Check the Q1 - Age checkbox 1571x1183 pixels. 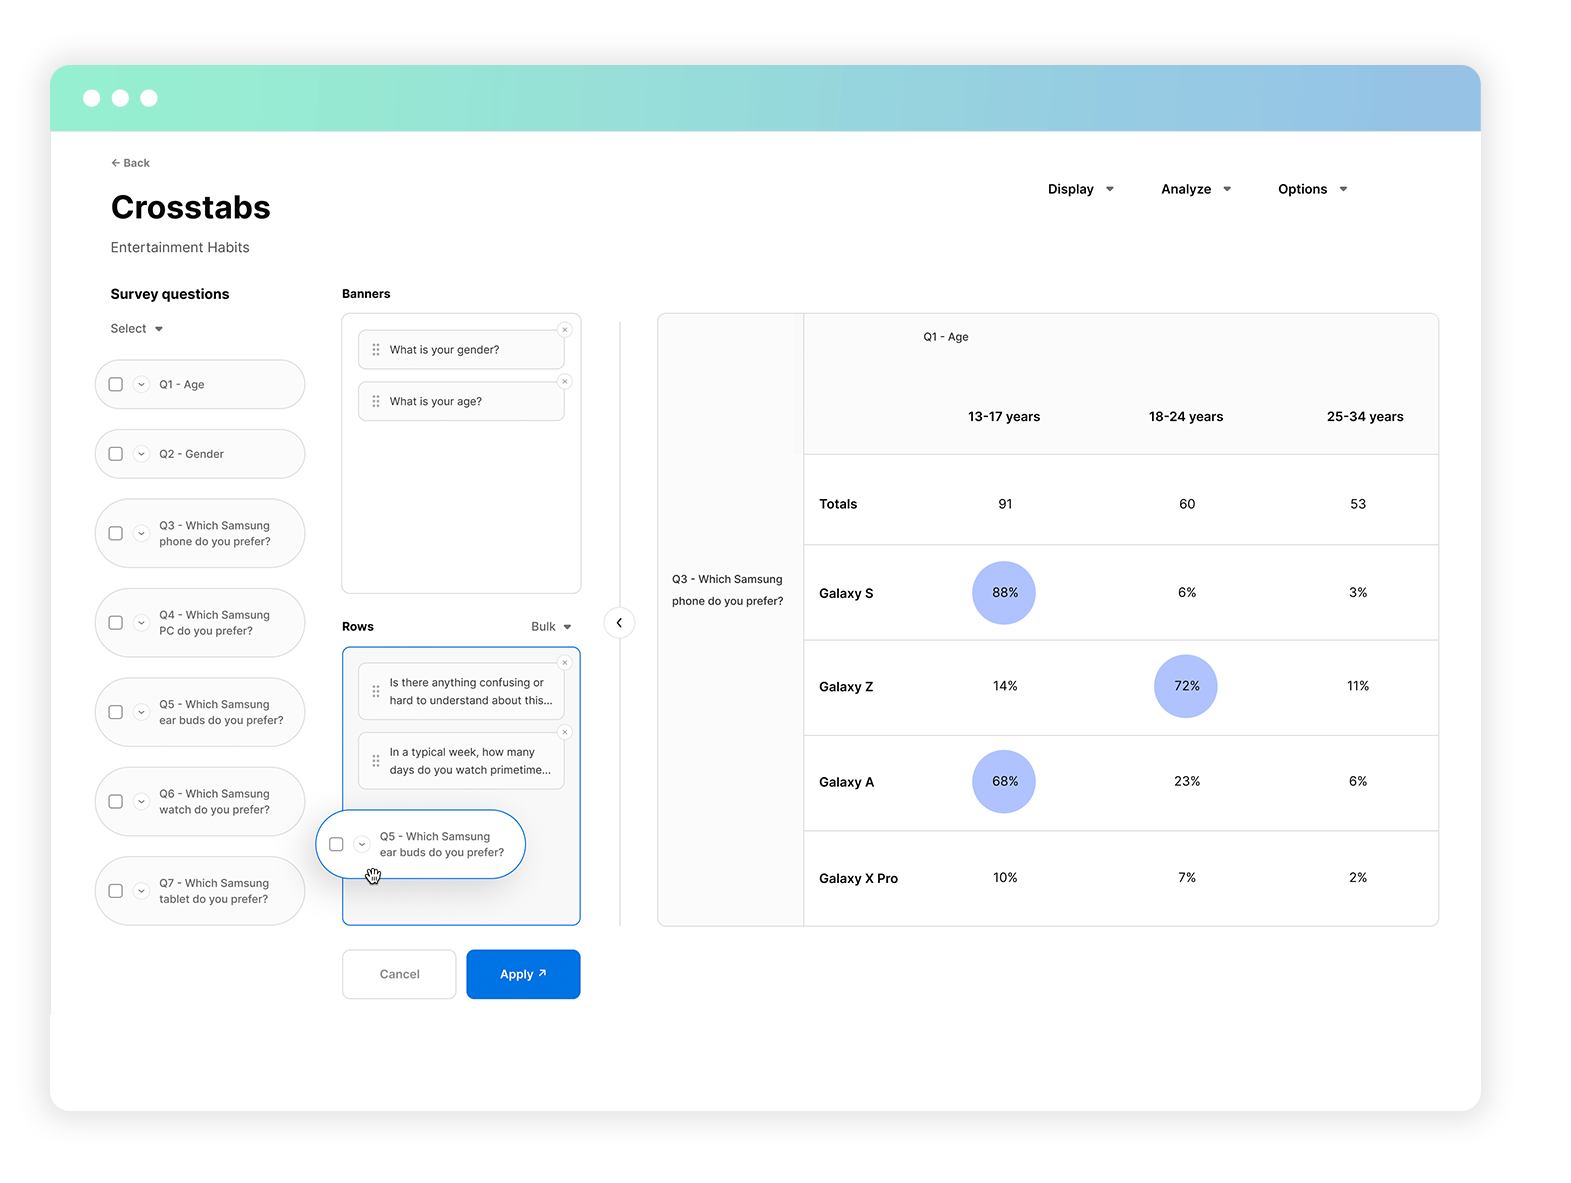(116, 384)
